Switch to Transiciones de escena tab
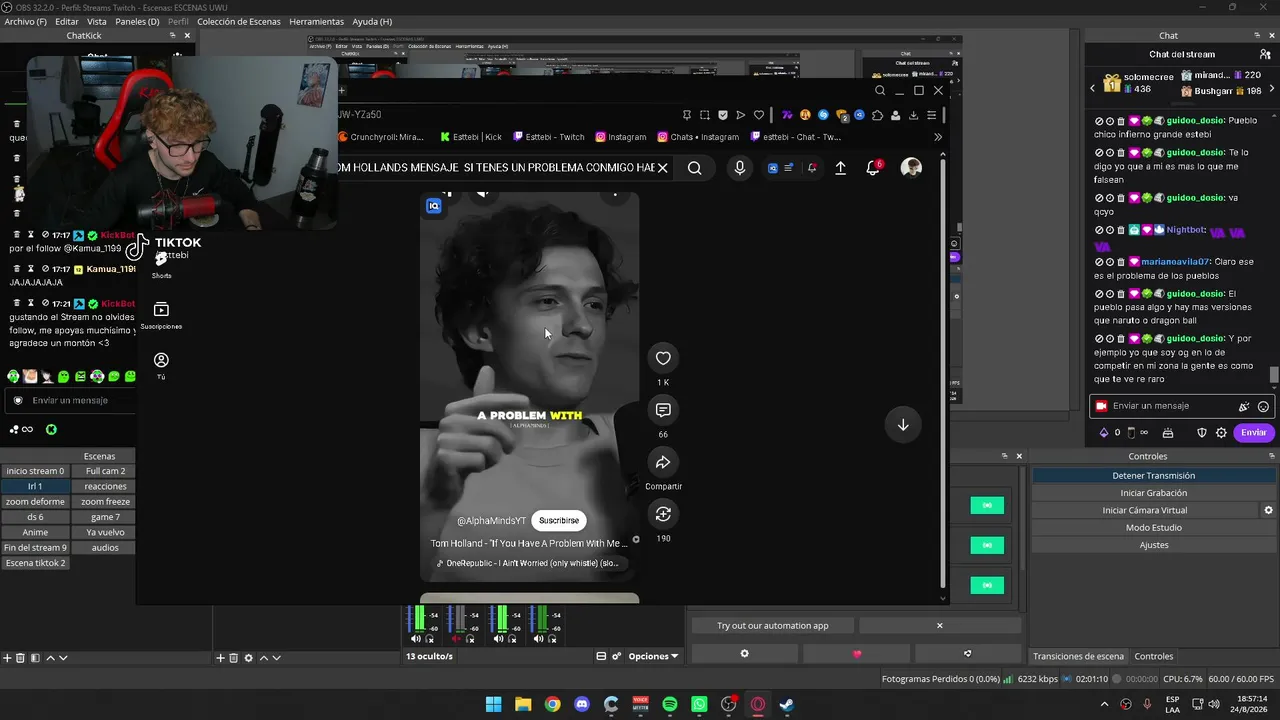This screenshot has height=720, width=1280. (x=1078, y=657)
